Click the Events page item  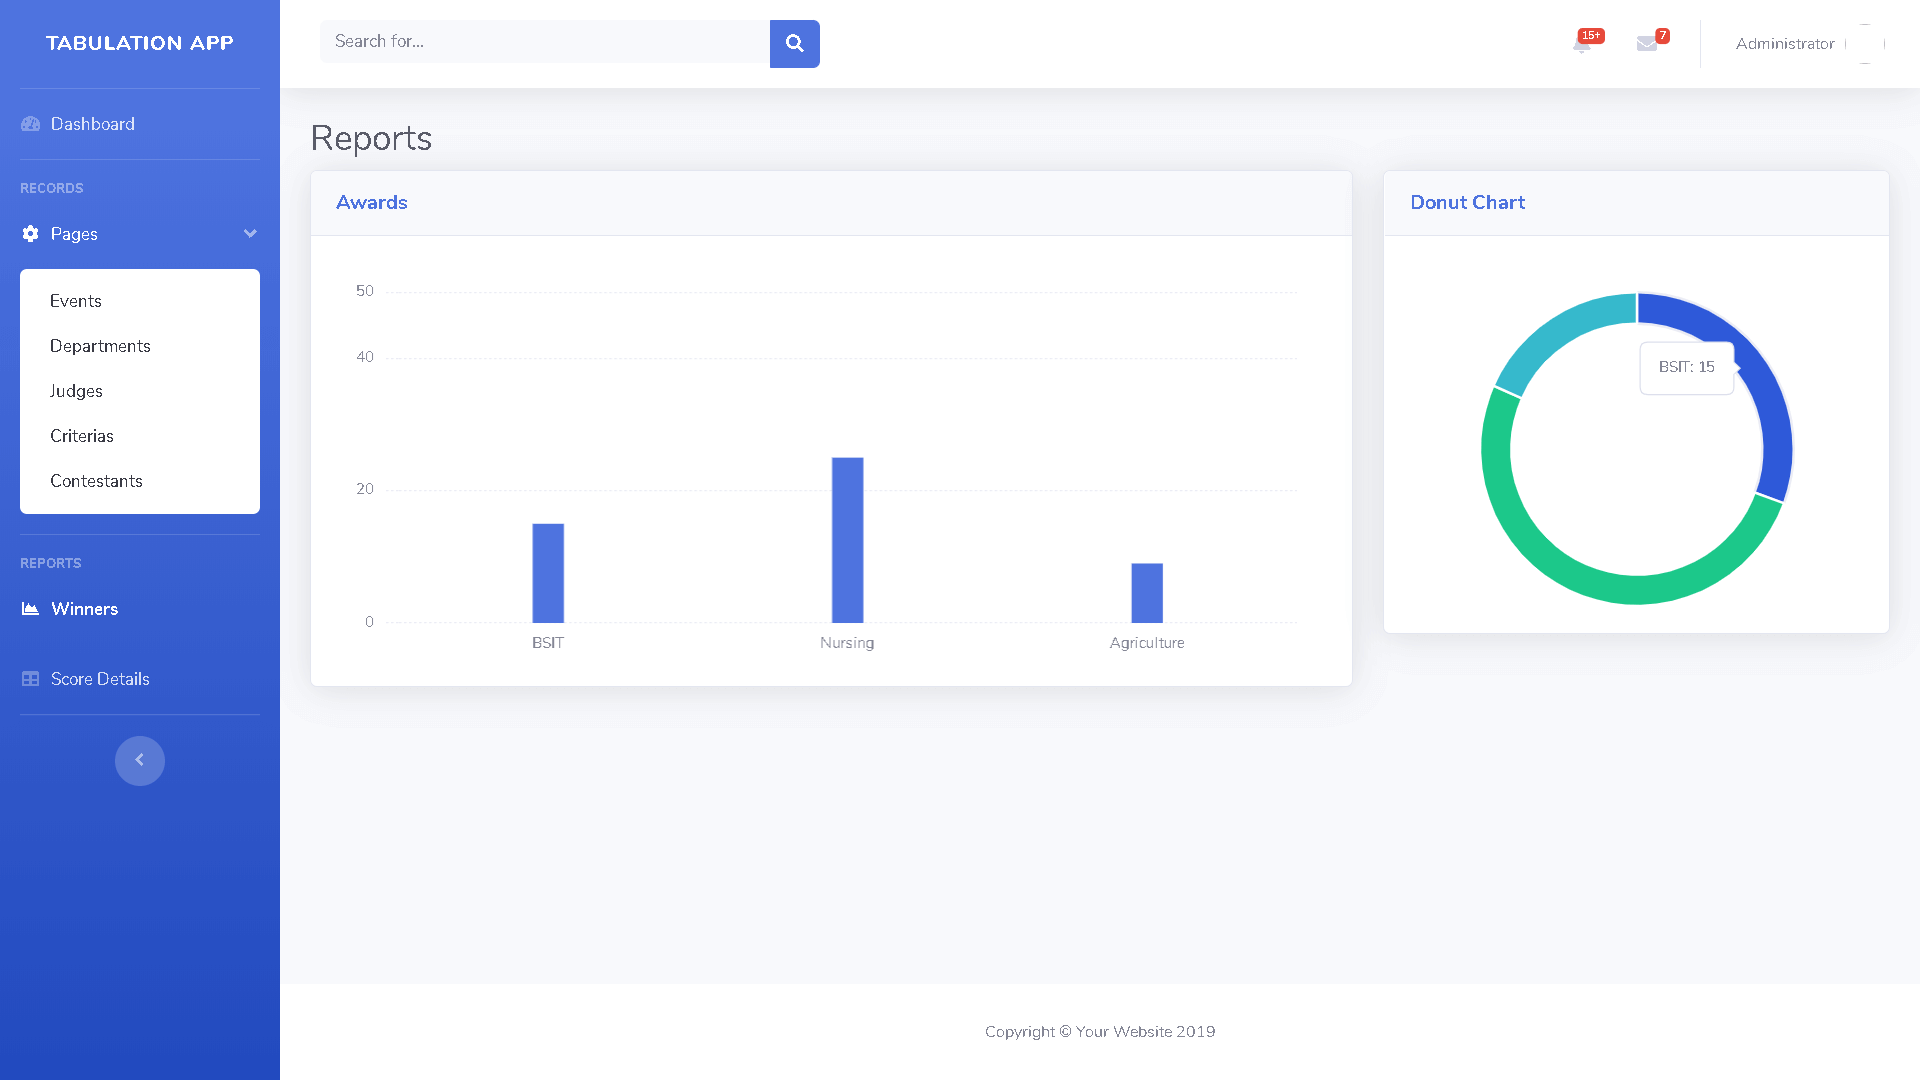pyautogui.click(x=75, y=301)
